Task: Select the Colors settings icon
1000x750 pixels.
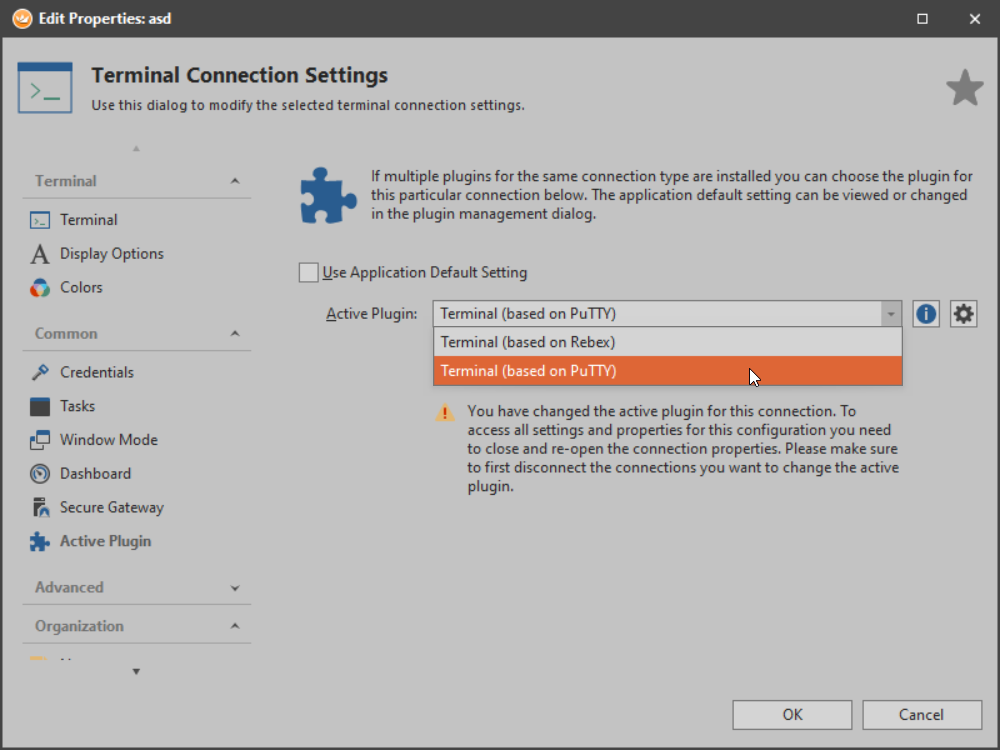Action: coord(40,288)
